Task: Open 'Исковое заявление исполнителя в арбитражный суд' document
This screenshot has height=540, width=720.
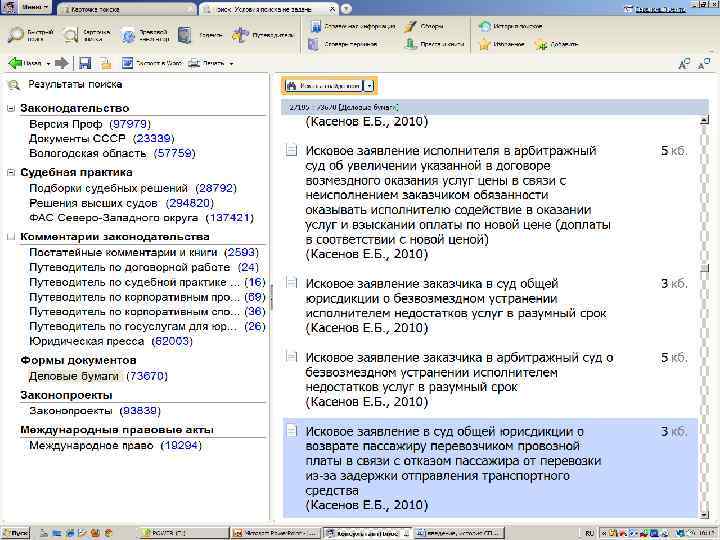Action: point(458,202)
